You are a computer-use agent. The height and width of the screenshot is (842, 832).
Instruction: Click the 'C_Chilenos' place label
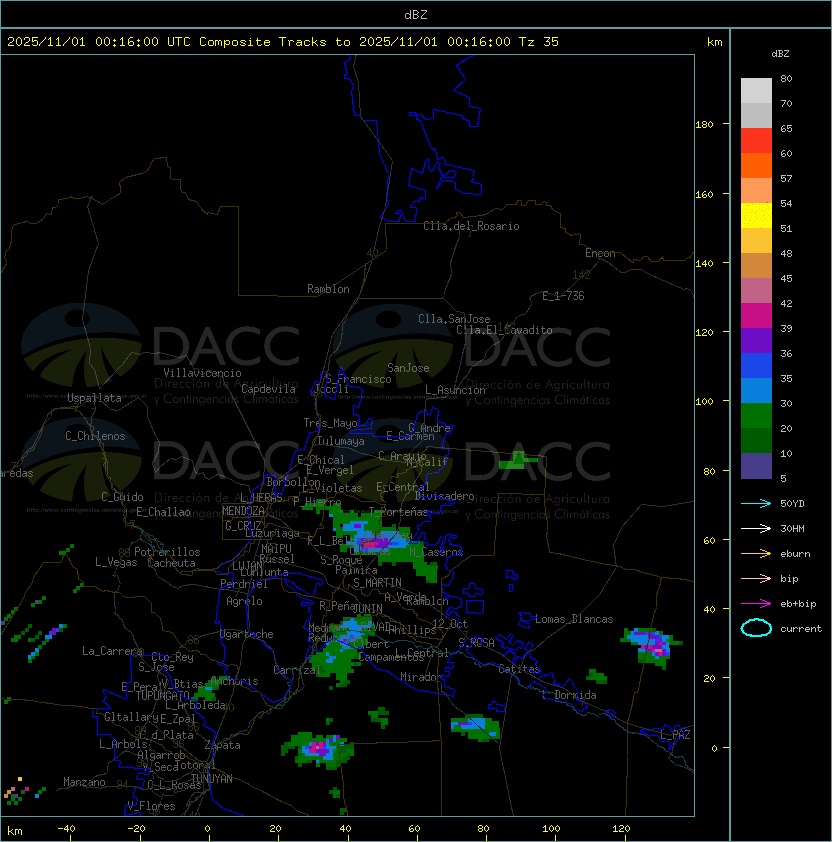[x=95, y=436]
